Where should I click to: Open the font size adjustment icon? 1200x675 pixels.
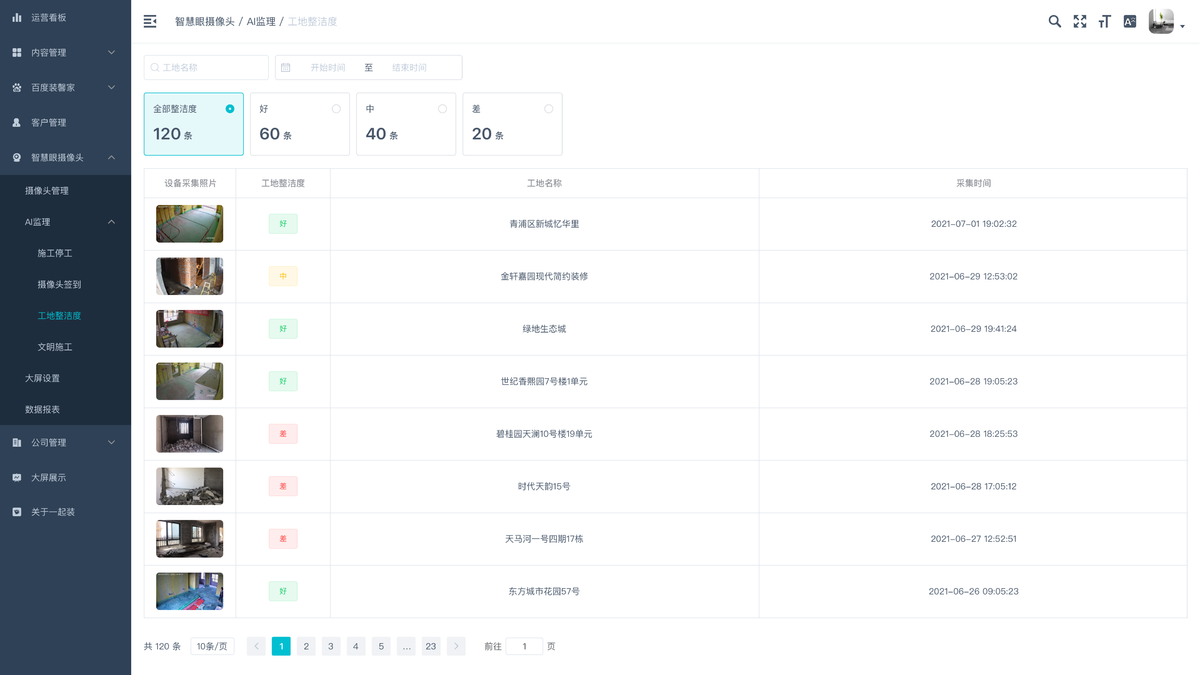[1105, 21]
